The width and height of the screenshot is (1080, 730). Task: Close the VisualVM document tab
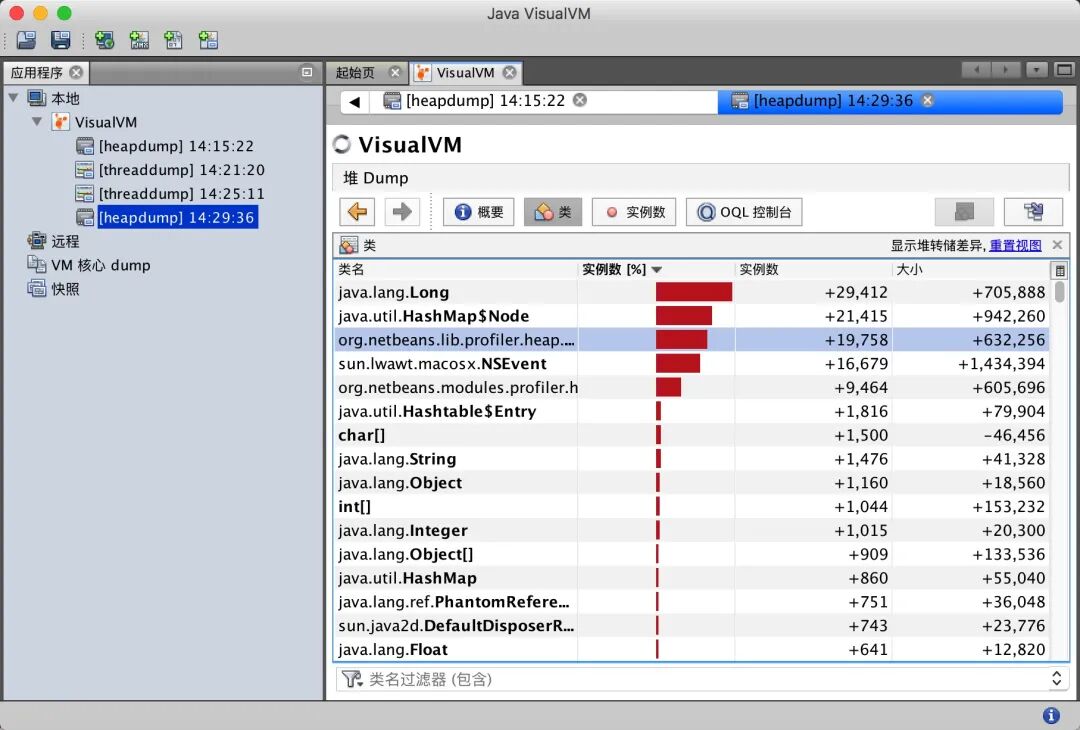[x=510, y=72]
